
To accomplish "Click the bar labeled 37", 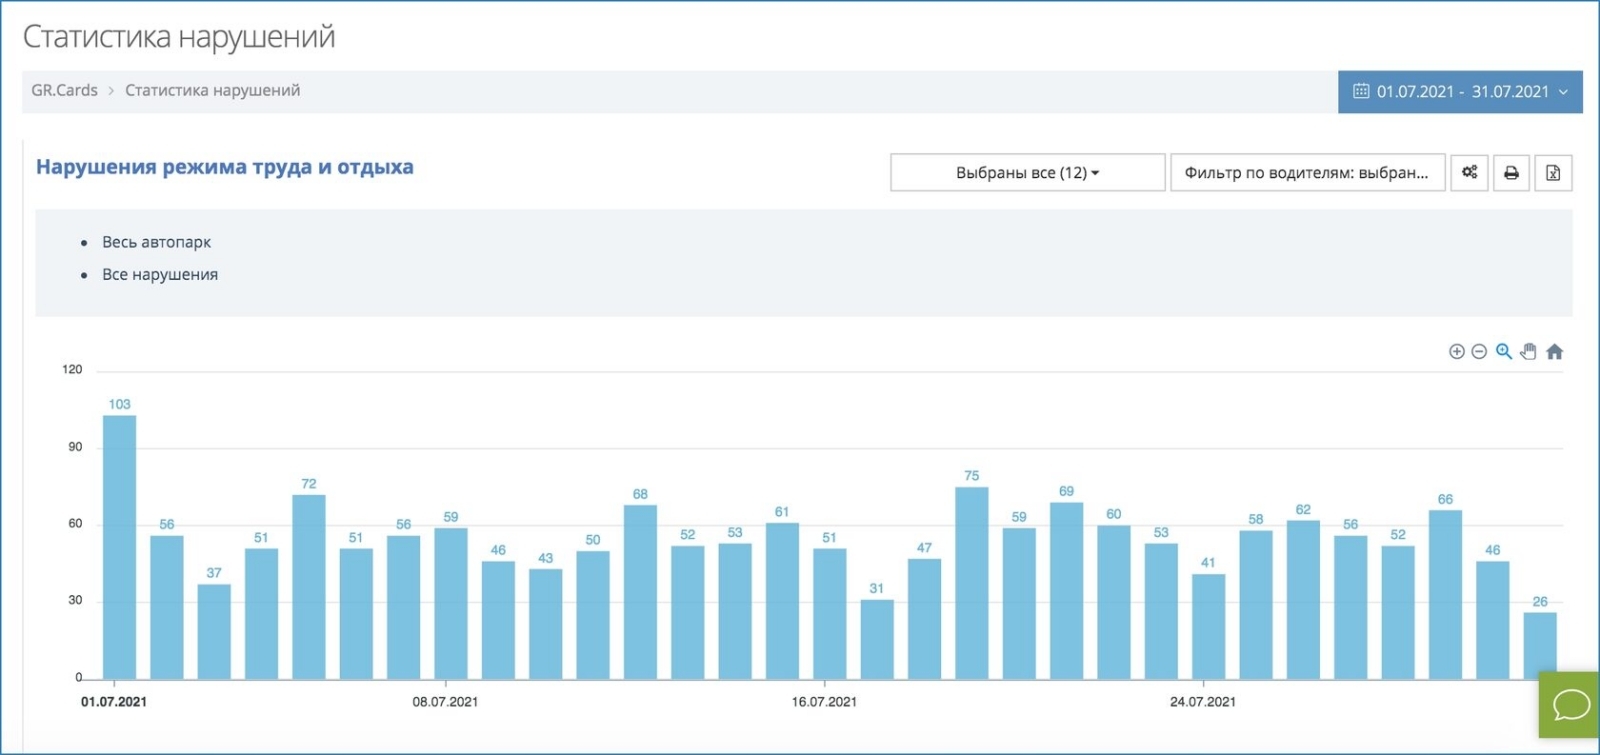I will click(x=214, y=631).
